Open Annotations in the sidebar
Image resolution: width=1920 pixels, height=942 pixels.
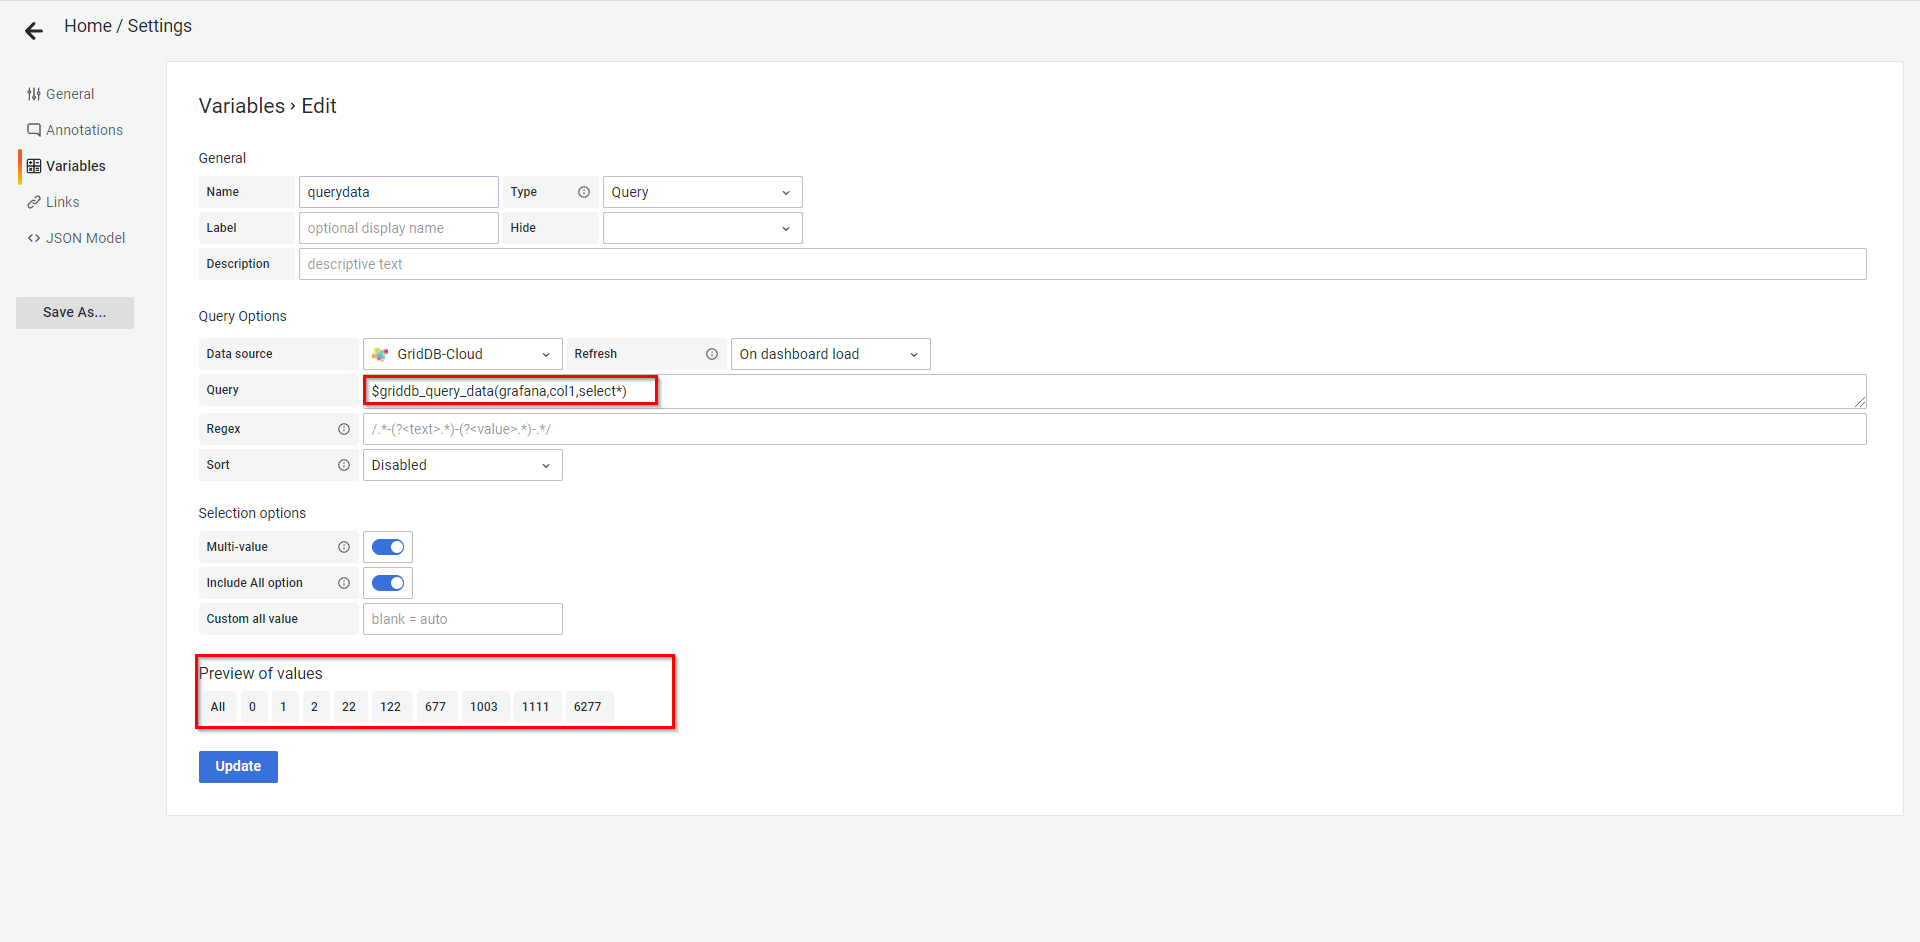click(x=84, y=130)
